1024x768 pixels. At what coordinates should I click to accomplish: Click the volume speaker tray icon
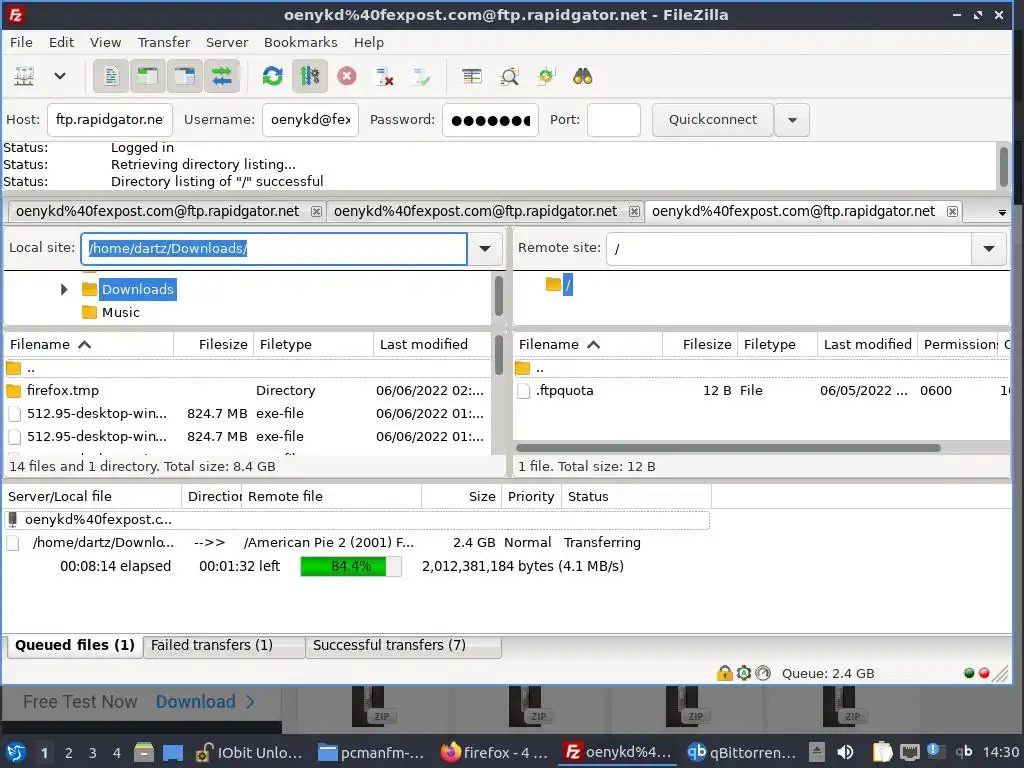845,752
